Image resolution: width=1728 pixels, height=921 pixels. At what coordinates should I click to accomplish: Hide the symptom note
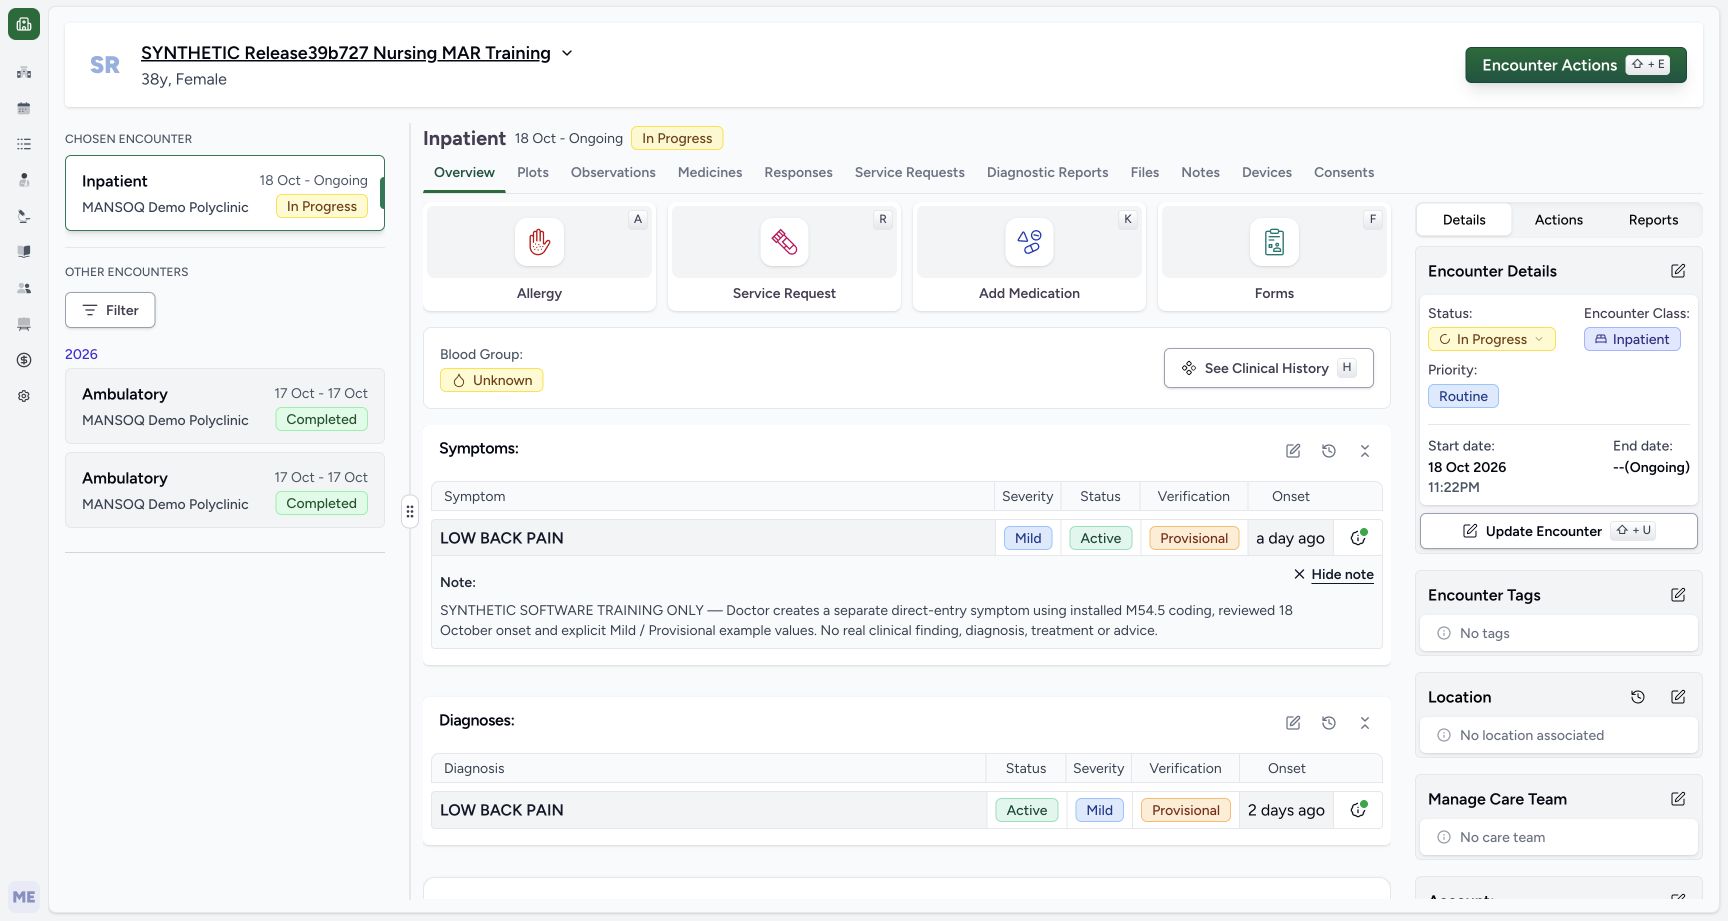[1334, 574]
